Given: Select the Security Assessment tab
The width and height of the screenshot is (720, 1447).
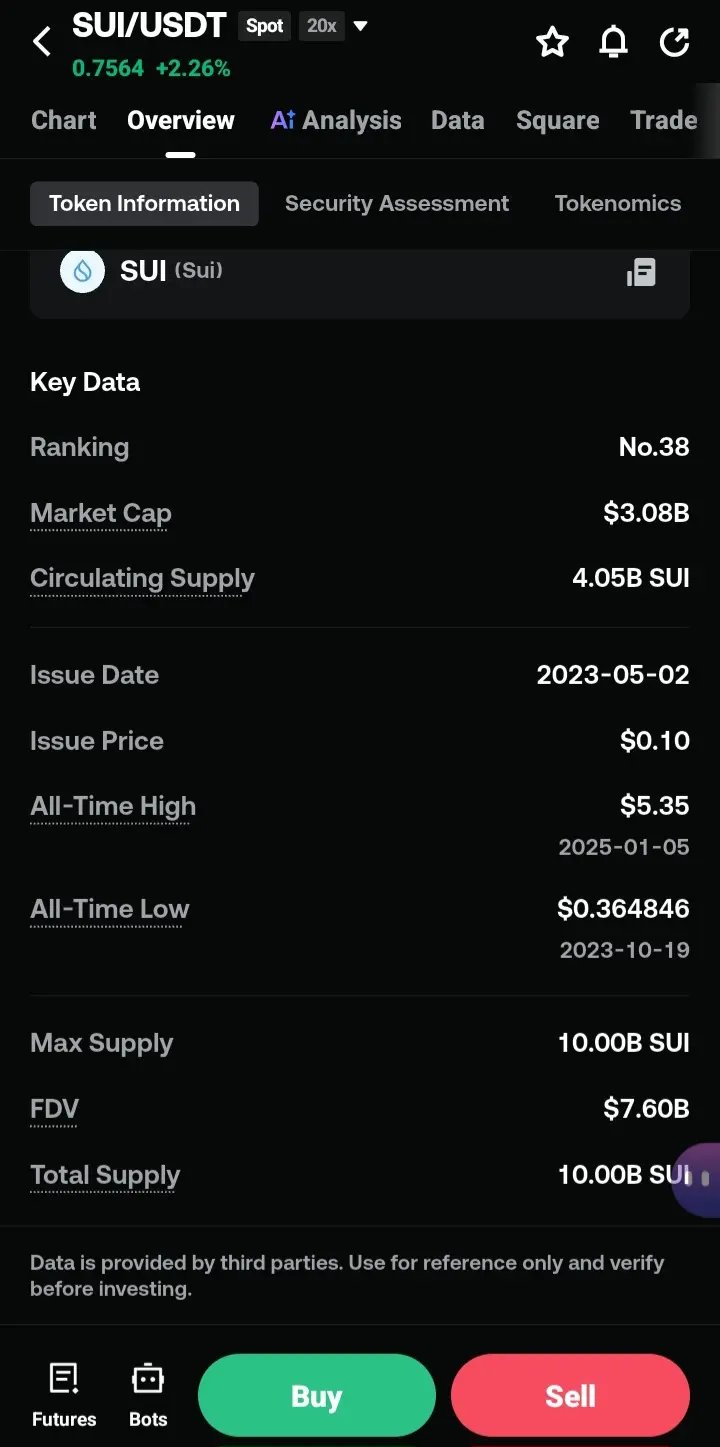Looking at the screenshot, I should (397, 203).
